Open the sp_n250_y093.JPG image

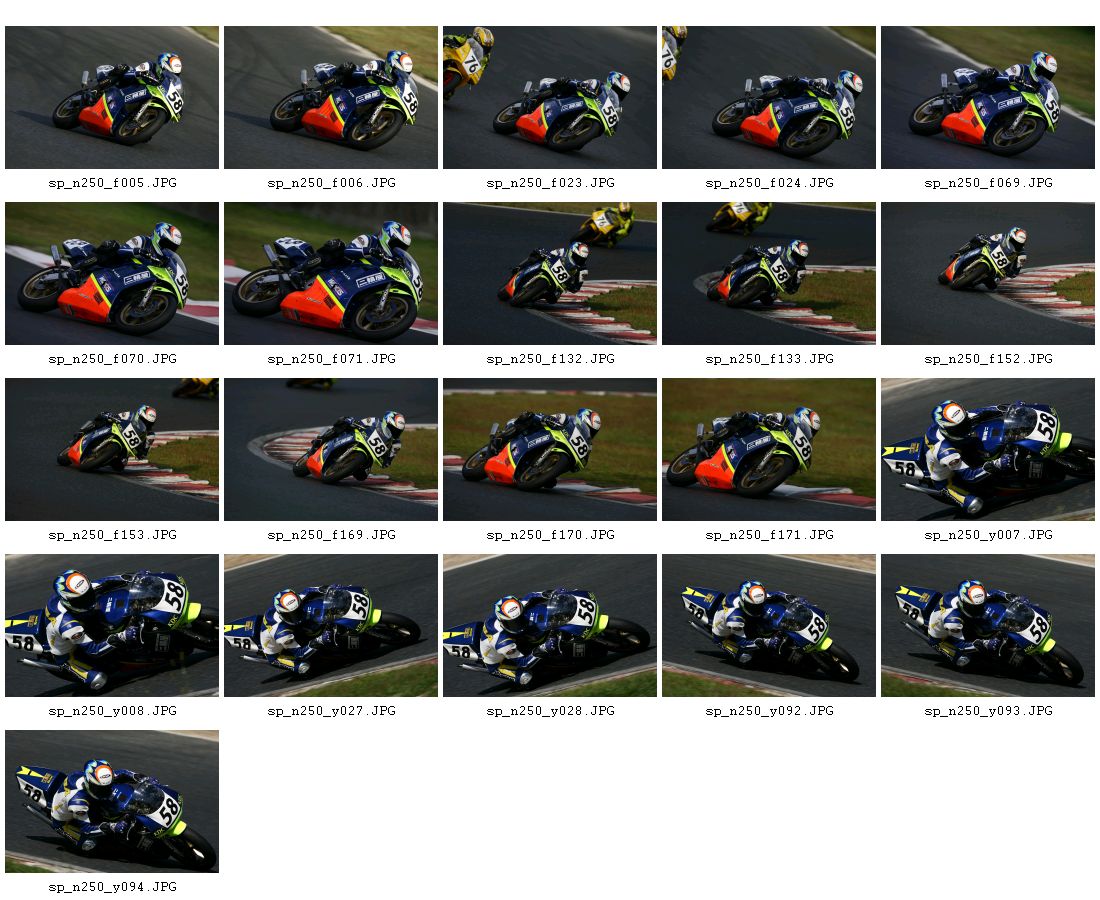(987, 626)
